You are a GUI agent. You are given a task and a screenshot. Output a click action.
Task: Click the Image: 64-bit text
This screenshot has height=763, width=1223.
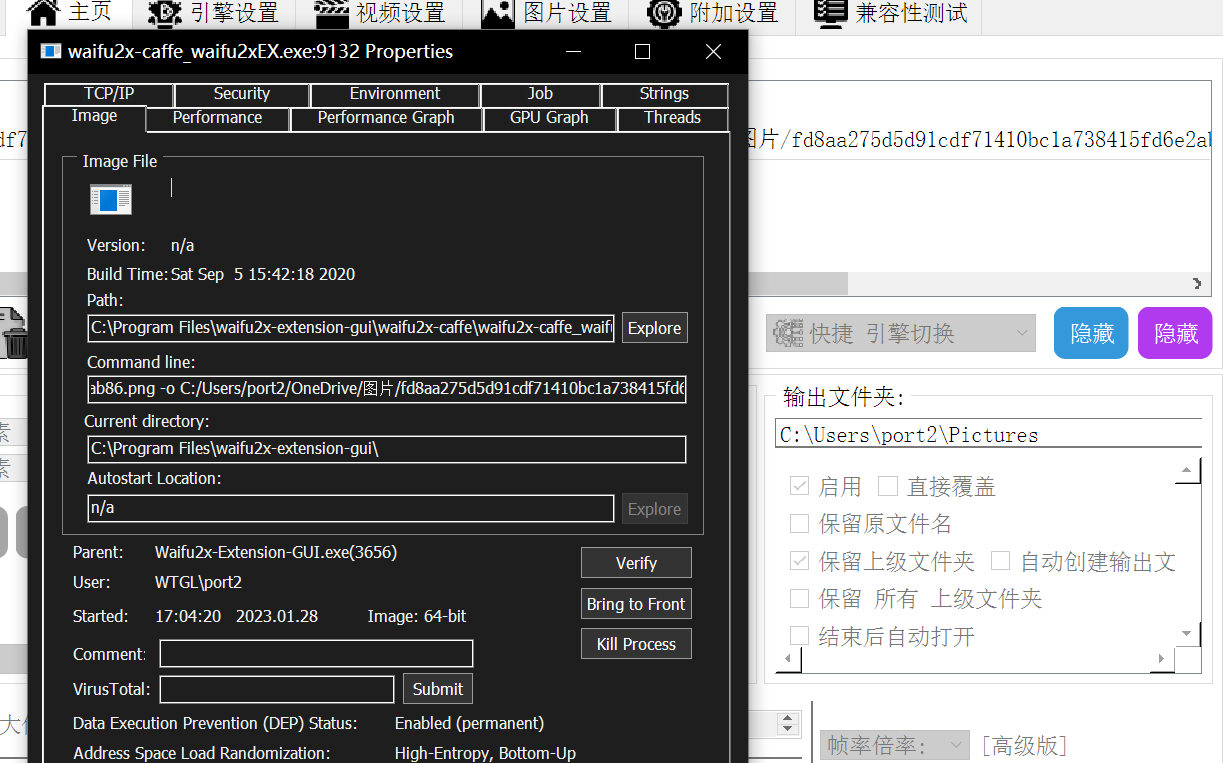(417, 616)
